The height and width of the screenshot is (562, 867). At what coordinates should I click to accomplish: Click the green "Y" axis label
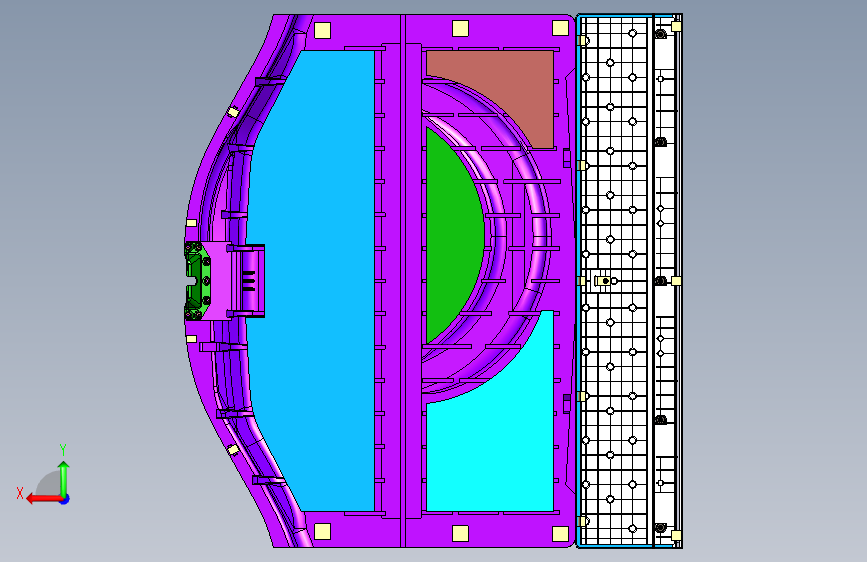[x=63, y=450]
